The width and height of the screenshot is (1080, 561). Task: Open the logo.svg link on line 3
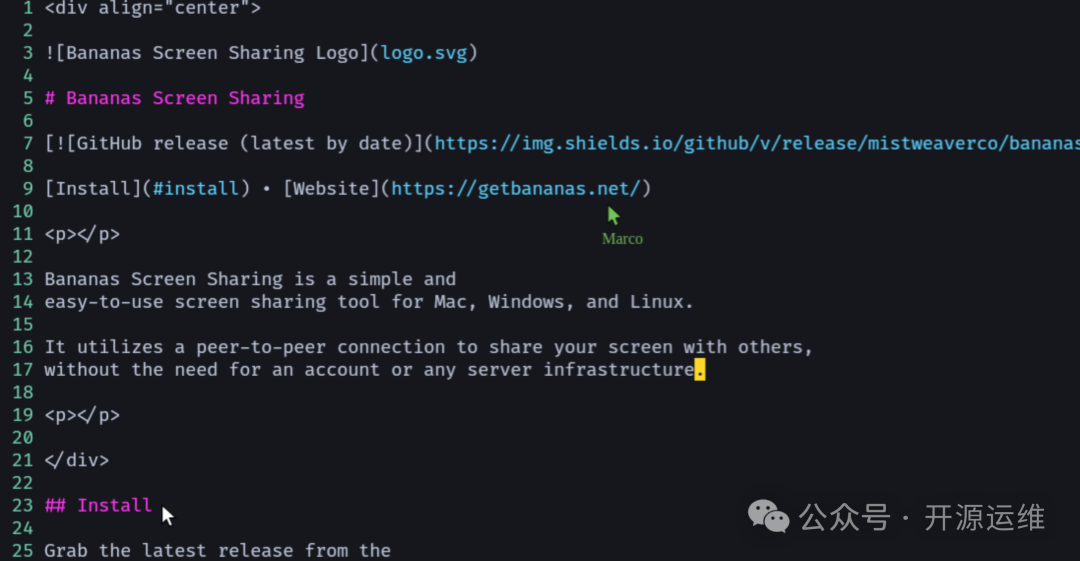tap(423, 53)
